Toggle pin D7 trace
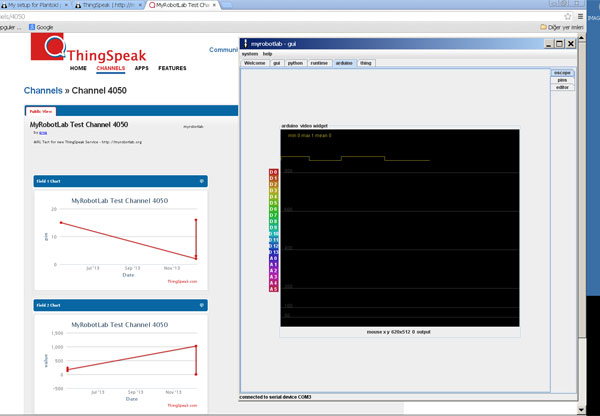 (273, 215)
